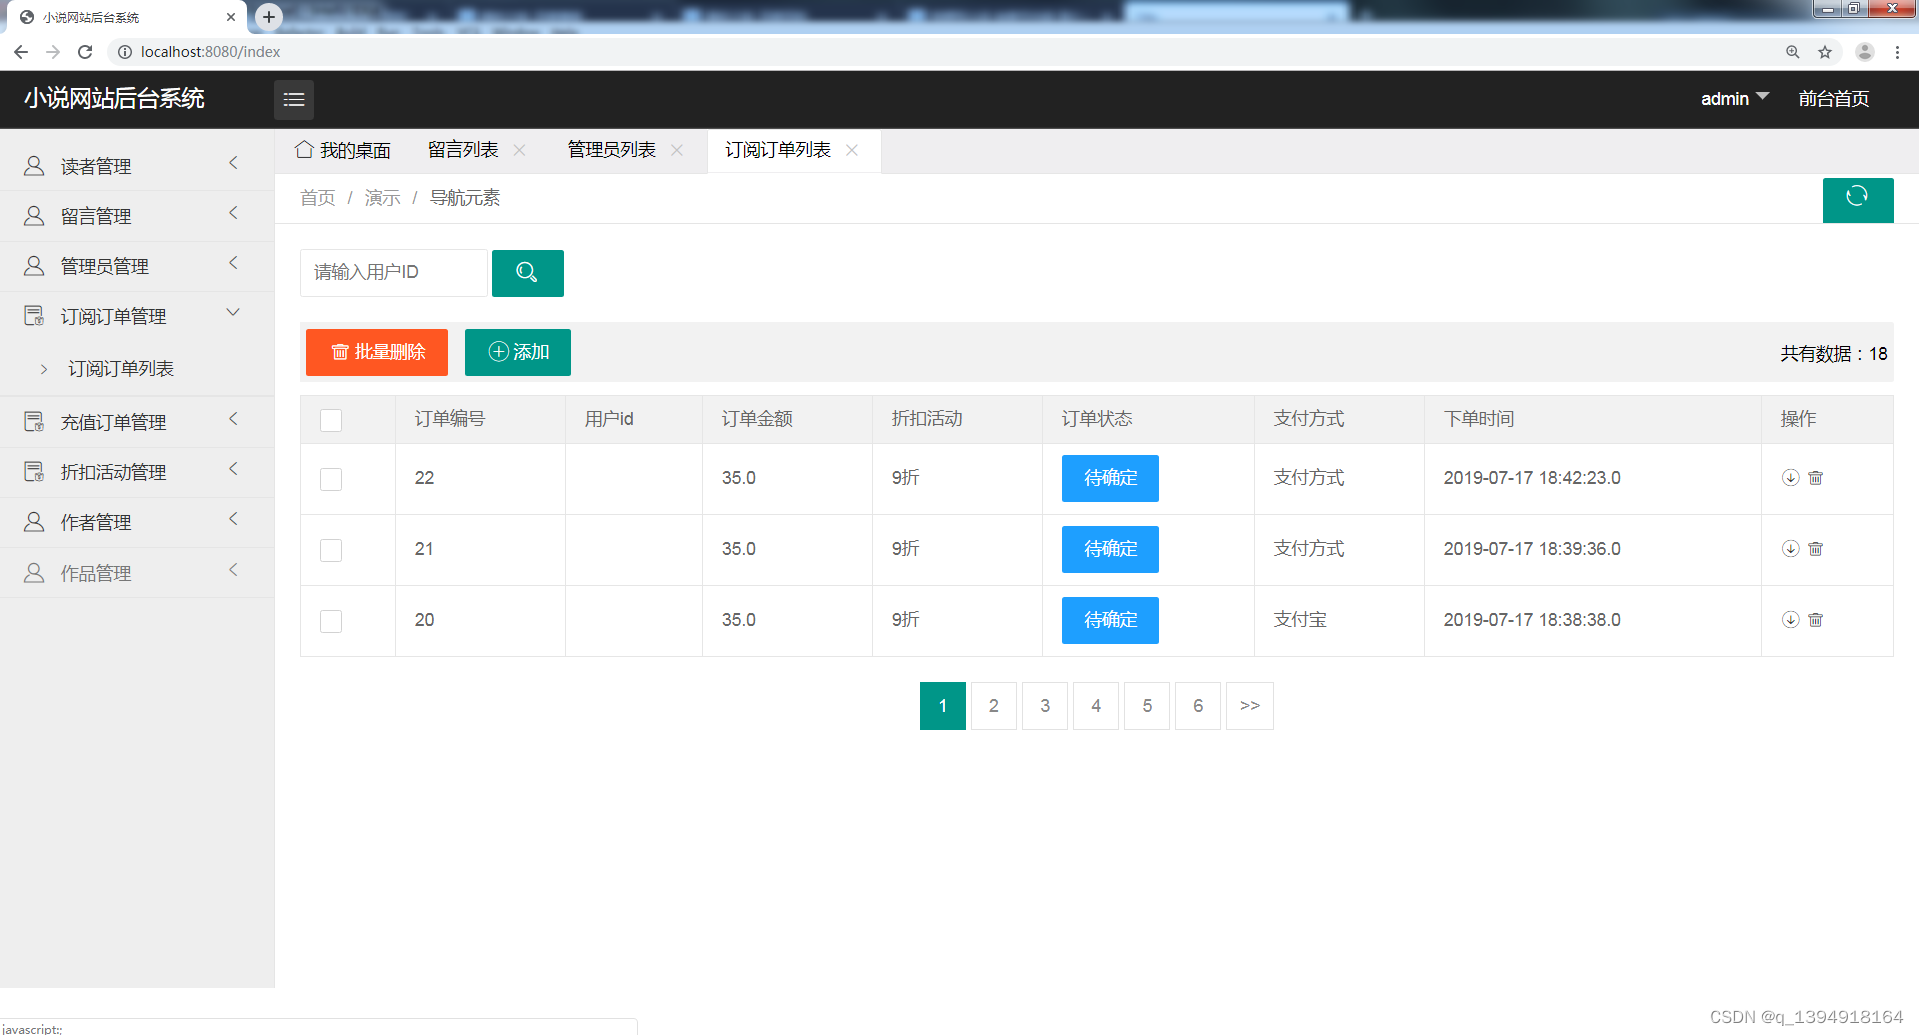Click the browser address bar URL
The image size is (1919, 1035).
tap(211, 52)
